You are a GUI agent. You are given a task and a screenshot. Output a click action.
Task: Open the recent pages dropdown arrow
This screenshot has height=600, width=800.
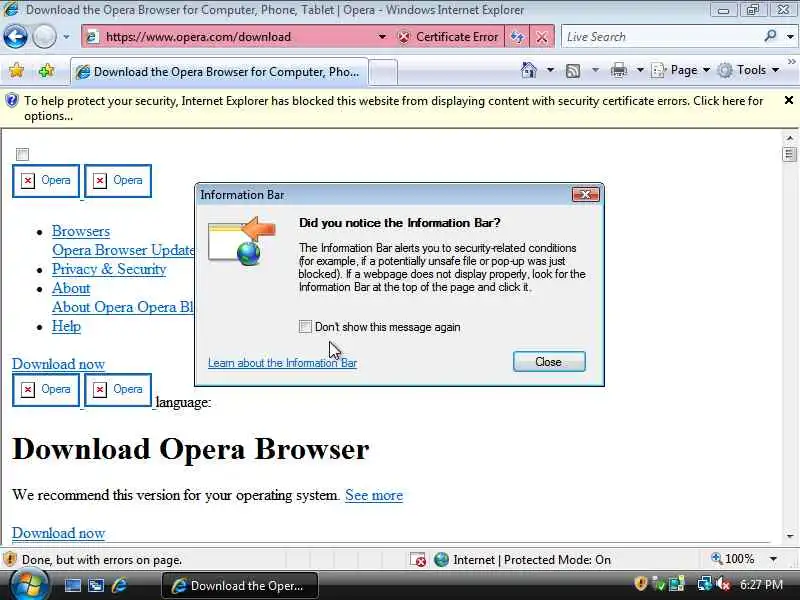click(x=66, y=37)
